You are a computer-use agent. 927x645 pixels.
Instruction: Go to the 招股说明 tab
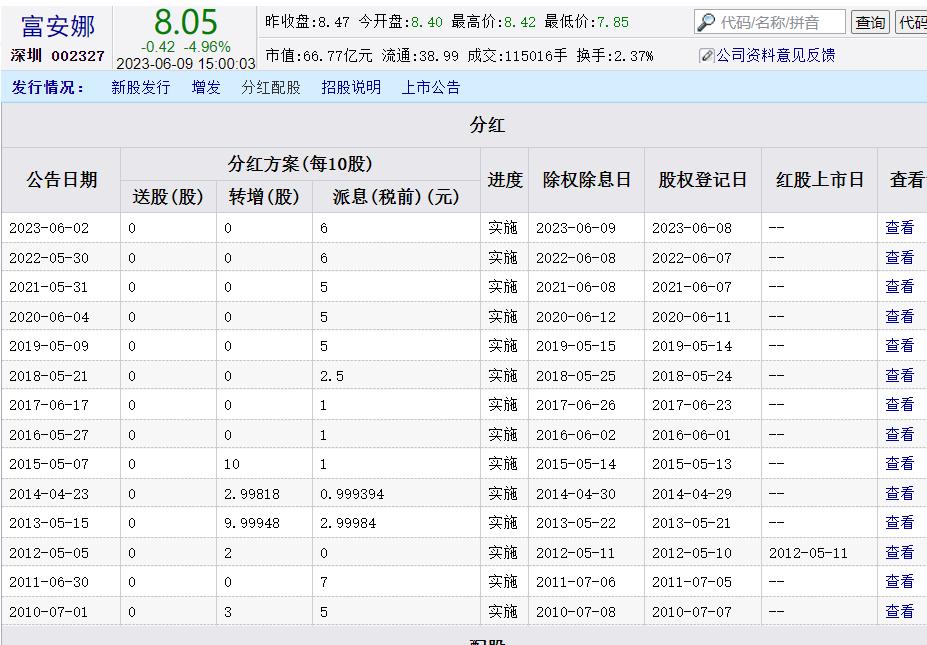(351, 88)
